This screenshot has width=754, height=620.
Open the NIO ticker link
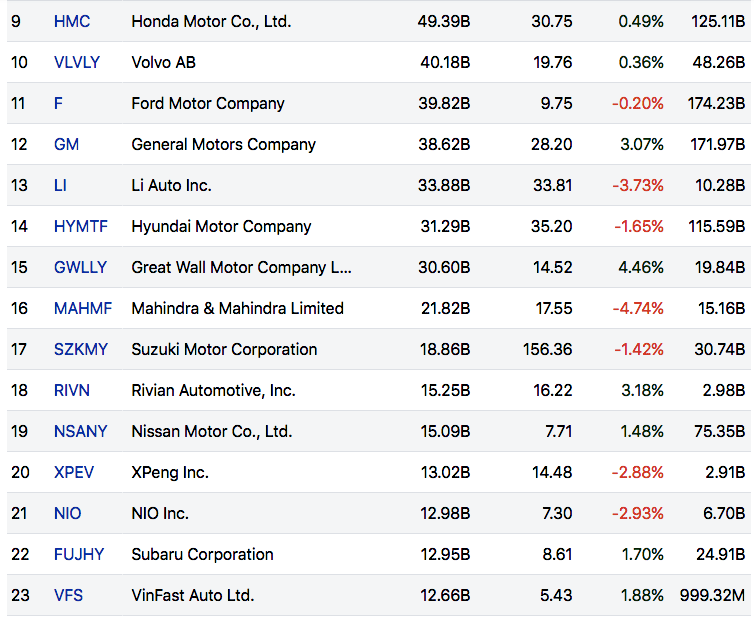click(68, 513)
